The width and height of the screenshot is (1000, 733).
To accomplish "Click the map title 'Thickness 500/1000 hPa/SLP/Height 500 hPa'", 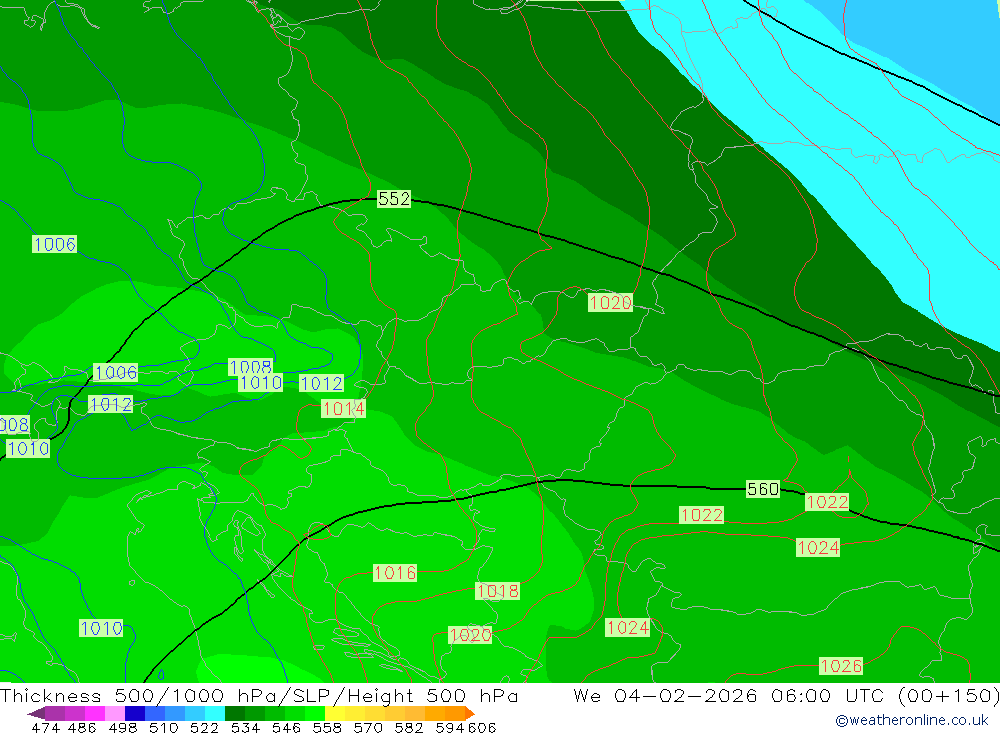I will click(259, 695).
